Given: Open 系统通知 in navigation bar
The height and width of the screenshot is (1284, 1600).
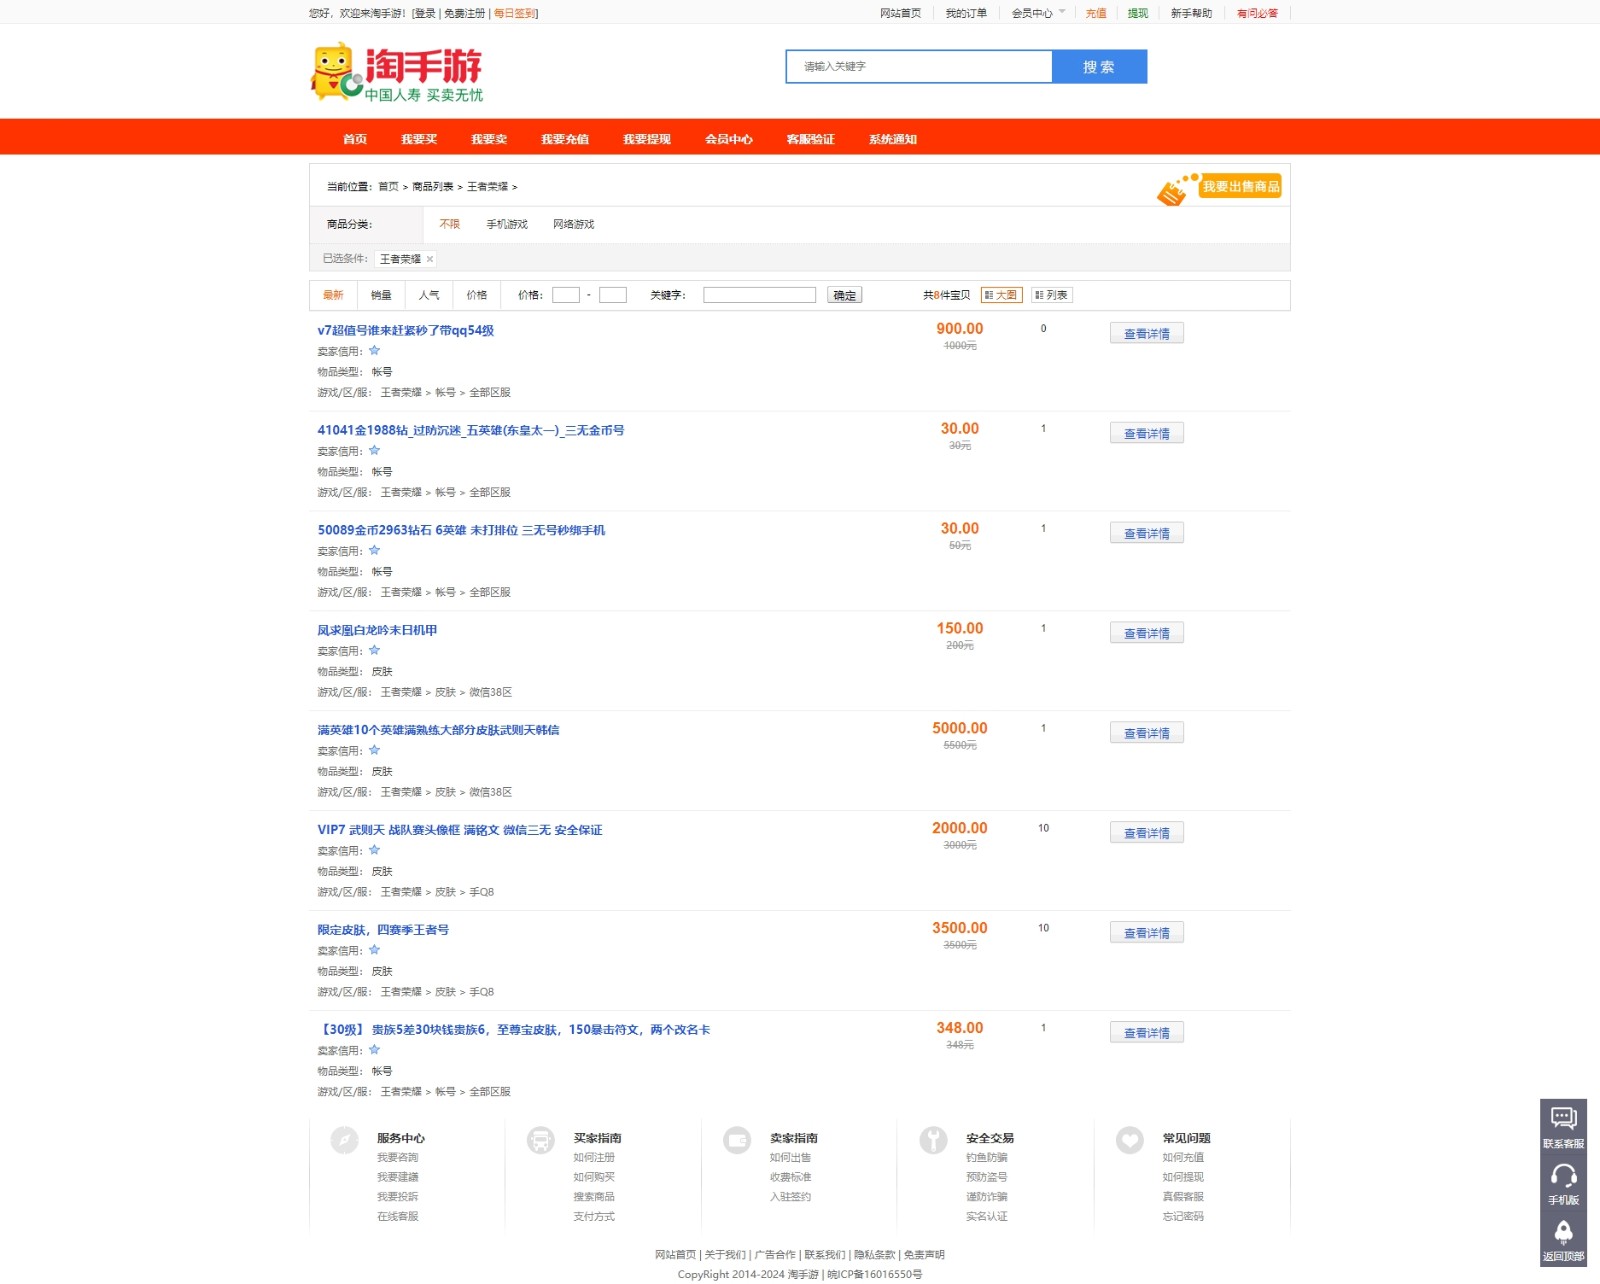Looking at the screenshot, I should point(893,139).
